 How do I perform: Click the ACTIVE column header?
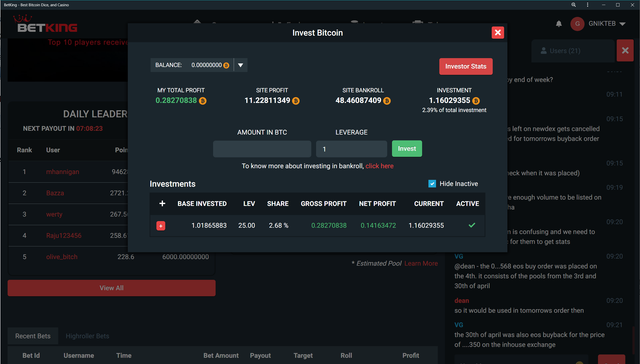pos(468,204)
